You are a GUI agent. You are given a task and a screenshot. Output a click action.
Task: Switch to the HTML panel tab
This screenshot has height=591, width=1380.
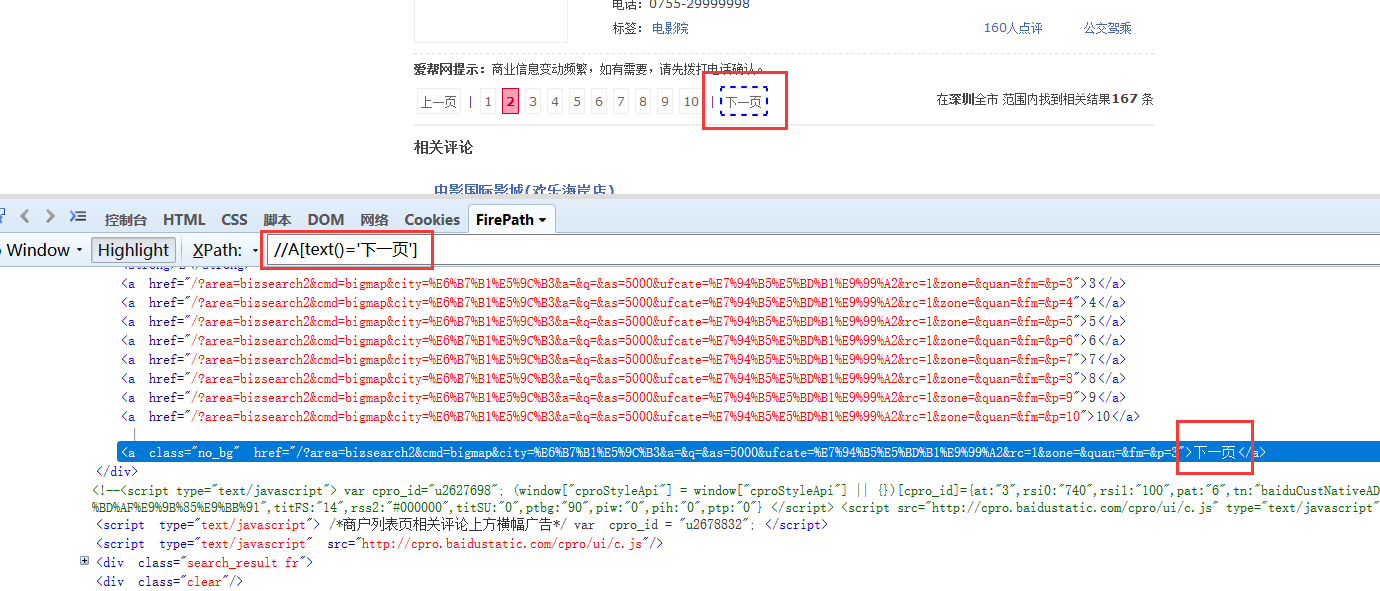point(184,220)
